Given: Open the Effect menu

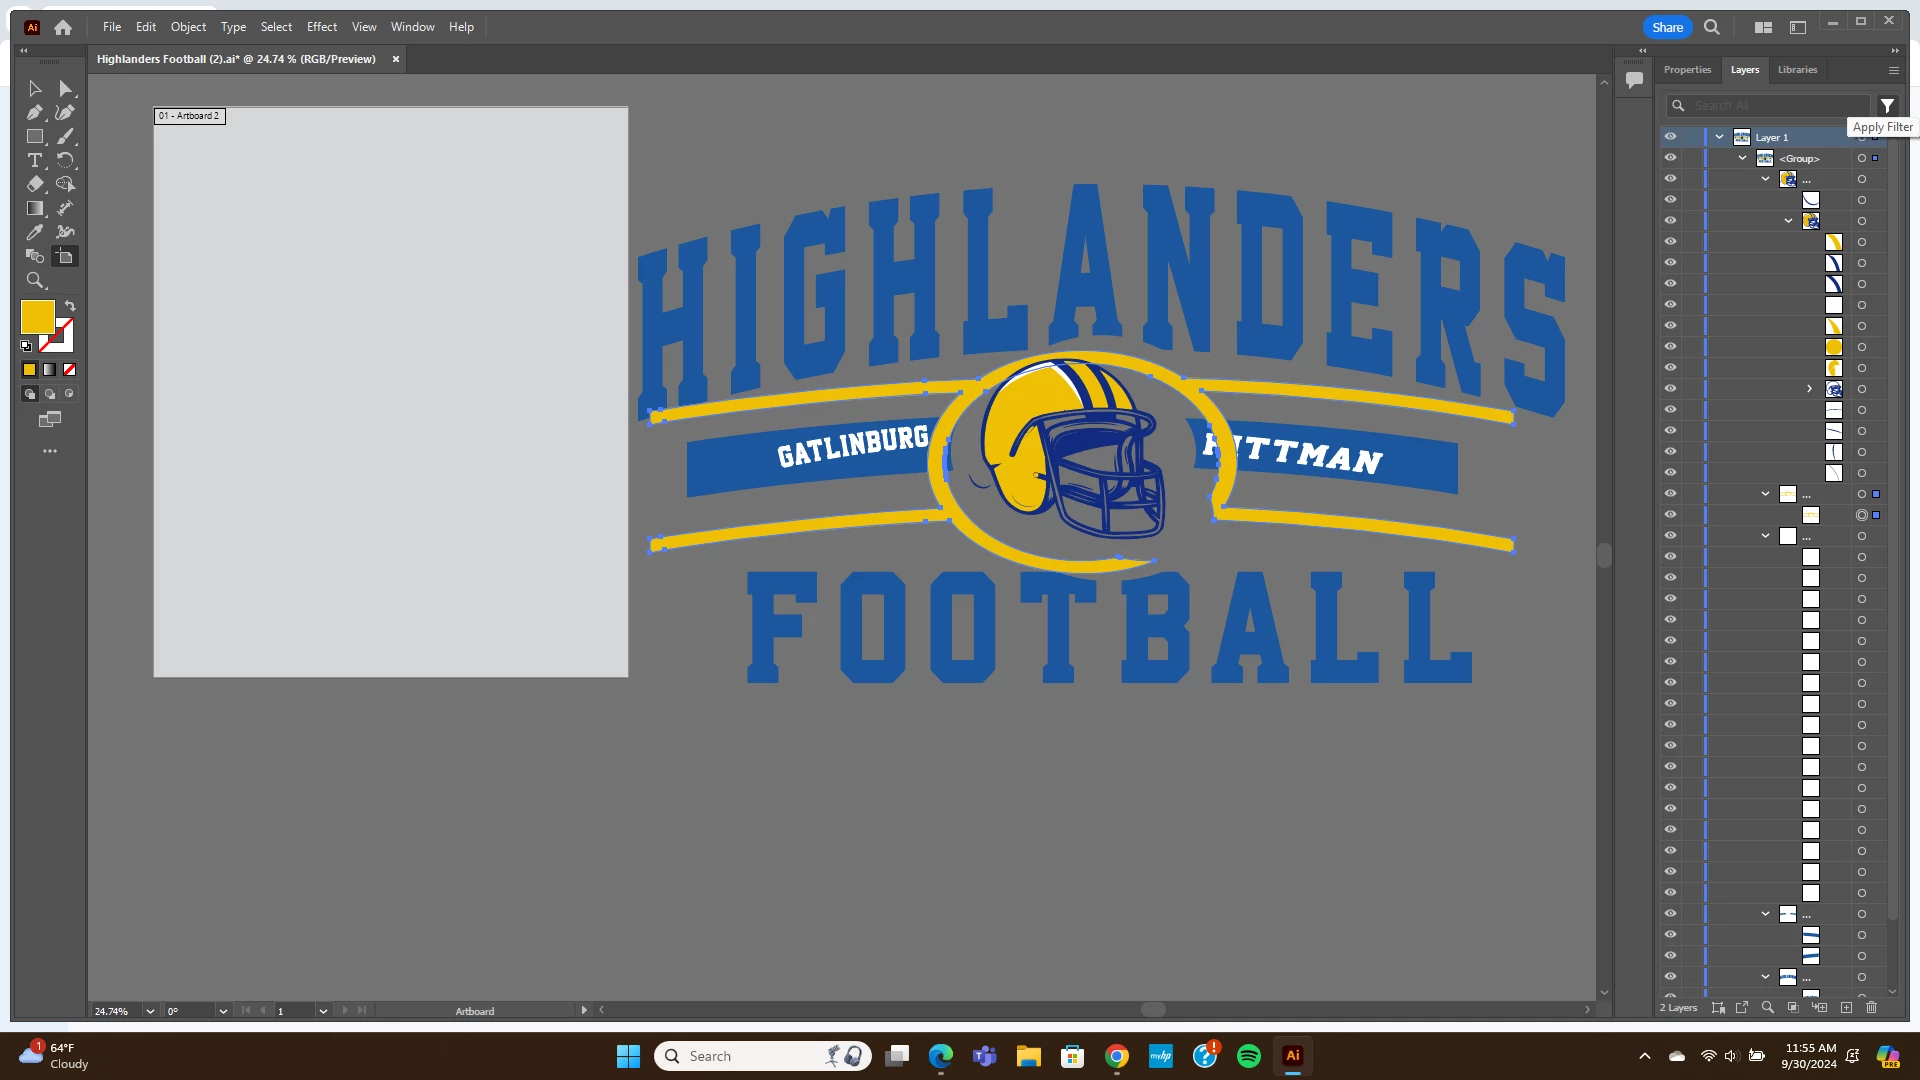Looking at the screenshot, I should pyautogui.click(x=321, y=27).
